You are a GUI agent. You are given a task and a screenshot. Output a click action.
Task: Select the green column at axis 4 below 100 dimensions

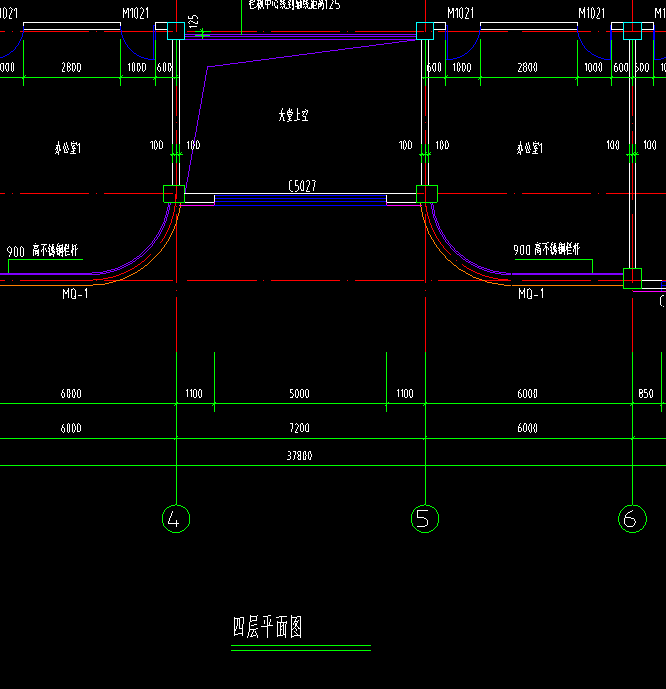[174, 194]
